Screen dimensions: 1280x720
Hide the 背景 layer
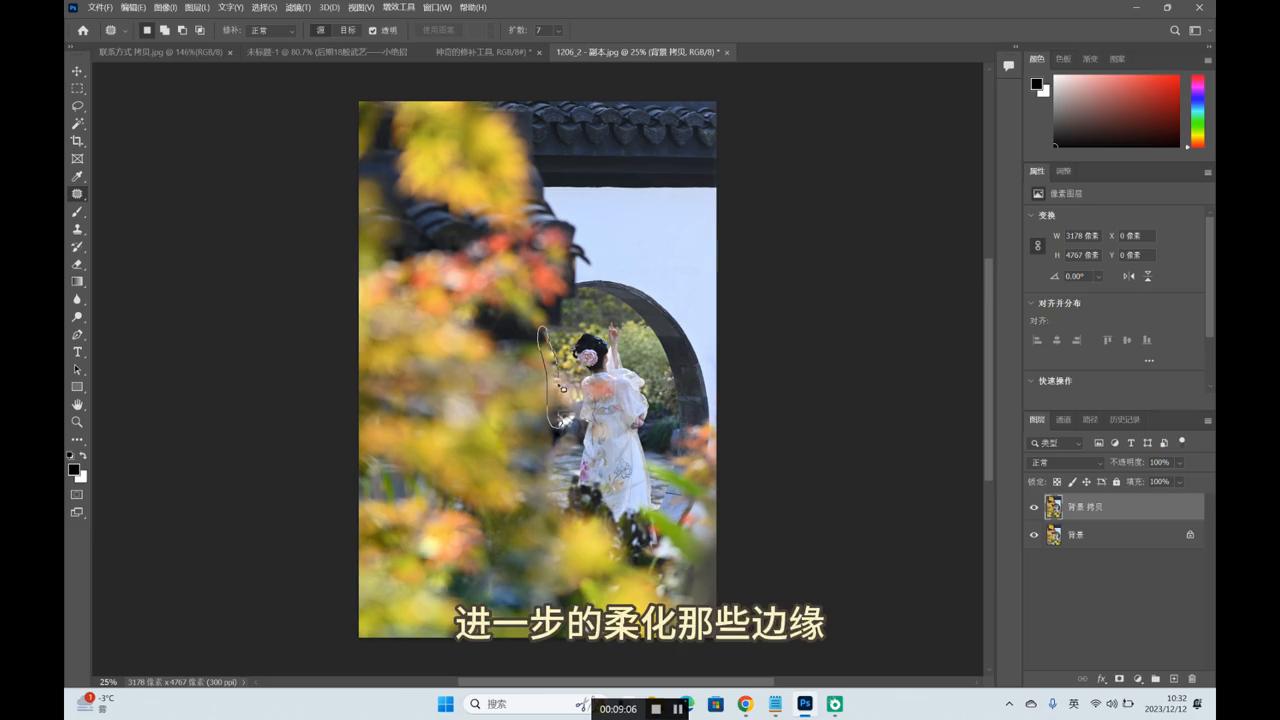(1034, 534)
